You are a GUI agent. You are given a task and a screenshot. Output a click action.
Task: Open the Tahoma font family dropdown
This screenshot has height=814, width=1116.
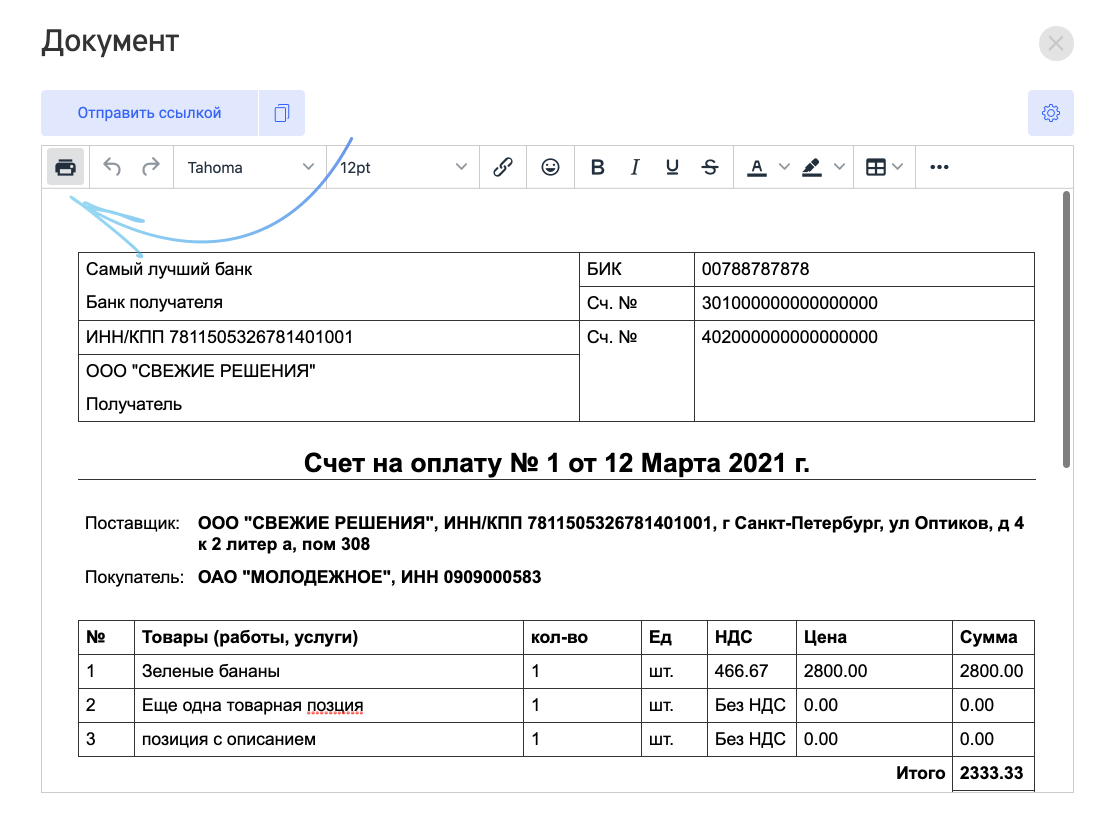point(250,167)
